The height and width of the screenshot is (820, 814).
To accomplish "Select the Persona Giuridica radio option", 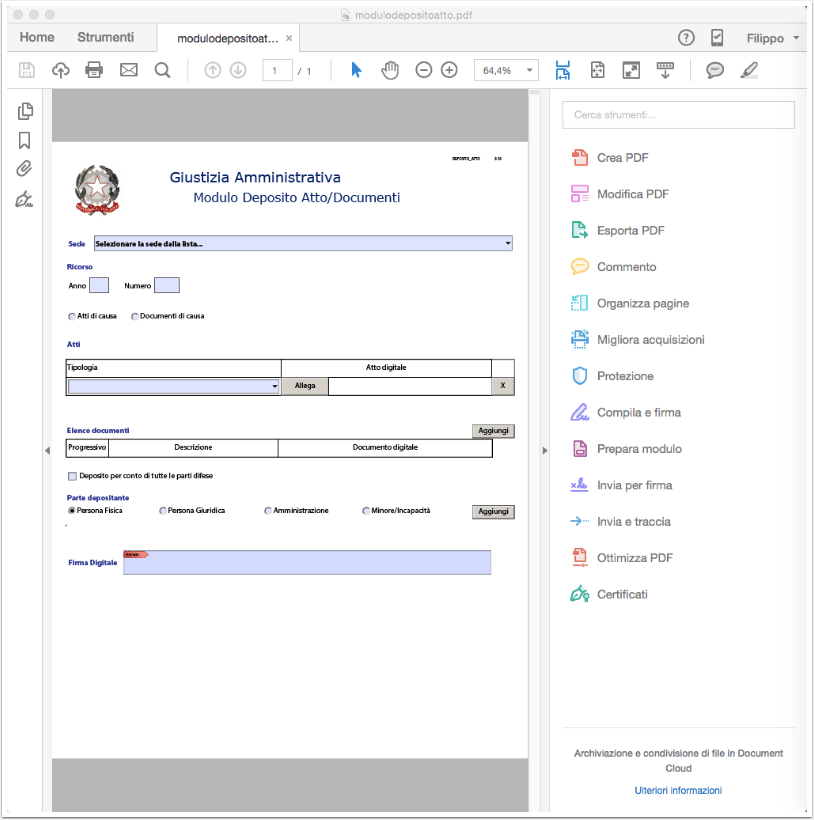I will pos(163,511).
